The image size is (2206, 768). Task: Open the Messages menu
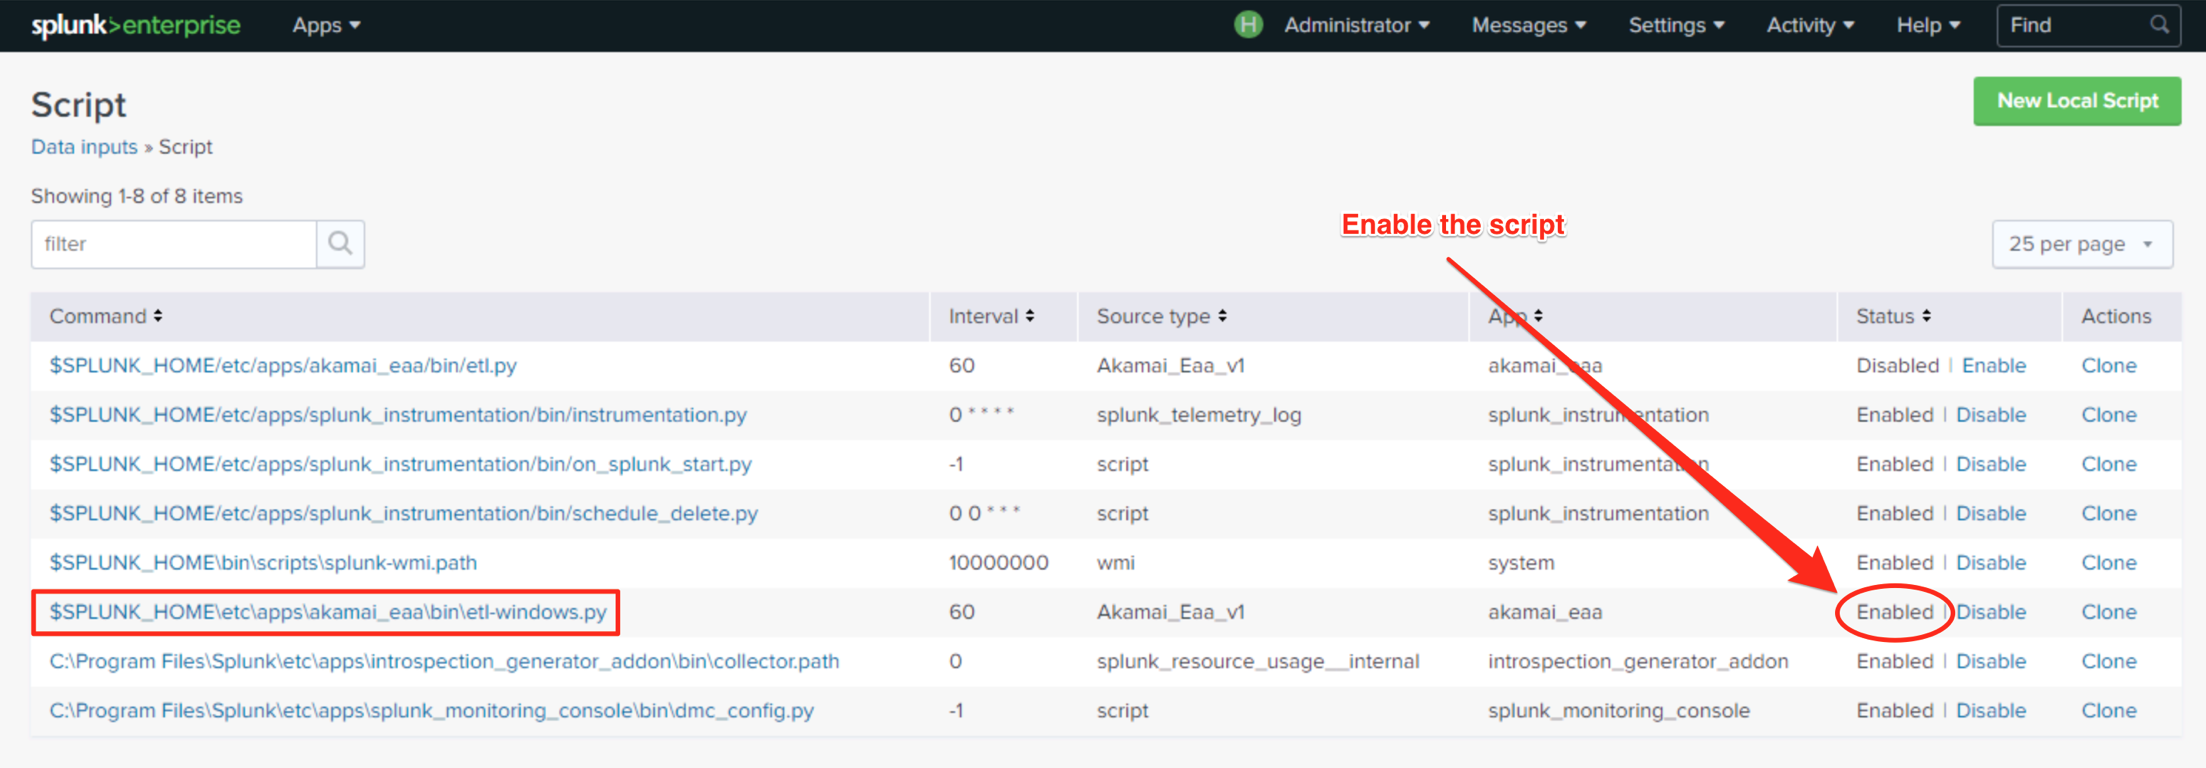(x=1528, y=25)
